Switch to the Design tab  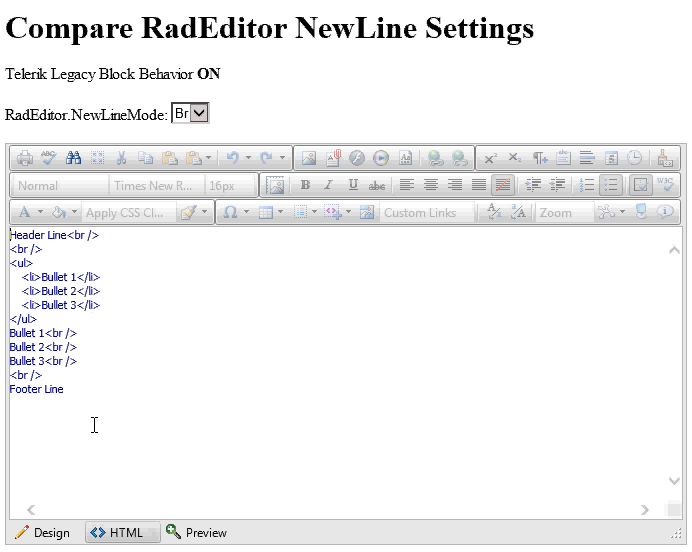42,533
